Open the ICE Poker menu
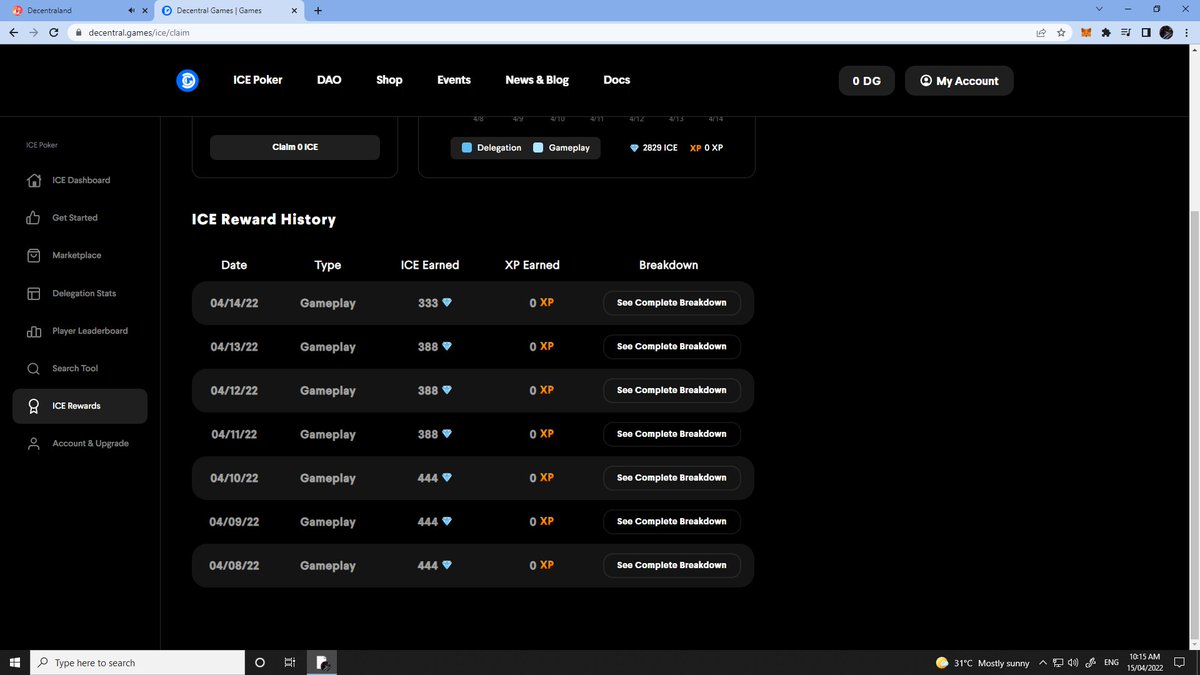Viewport: 1200px width, 675px height. [x=258, y=80]
